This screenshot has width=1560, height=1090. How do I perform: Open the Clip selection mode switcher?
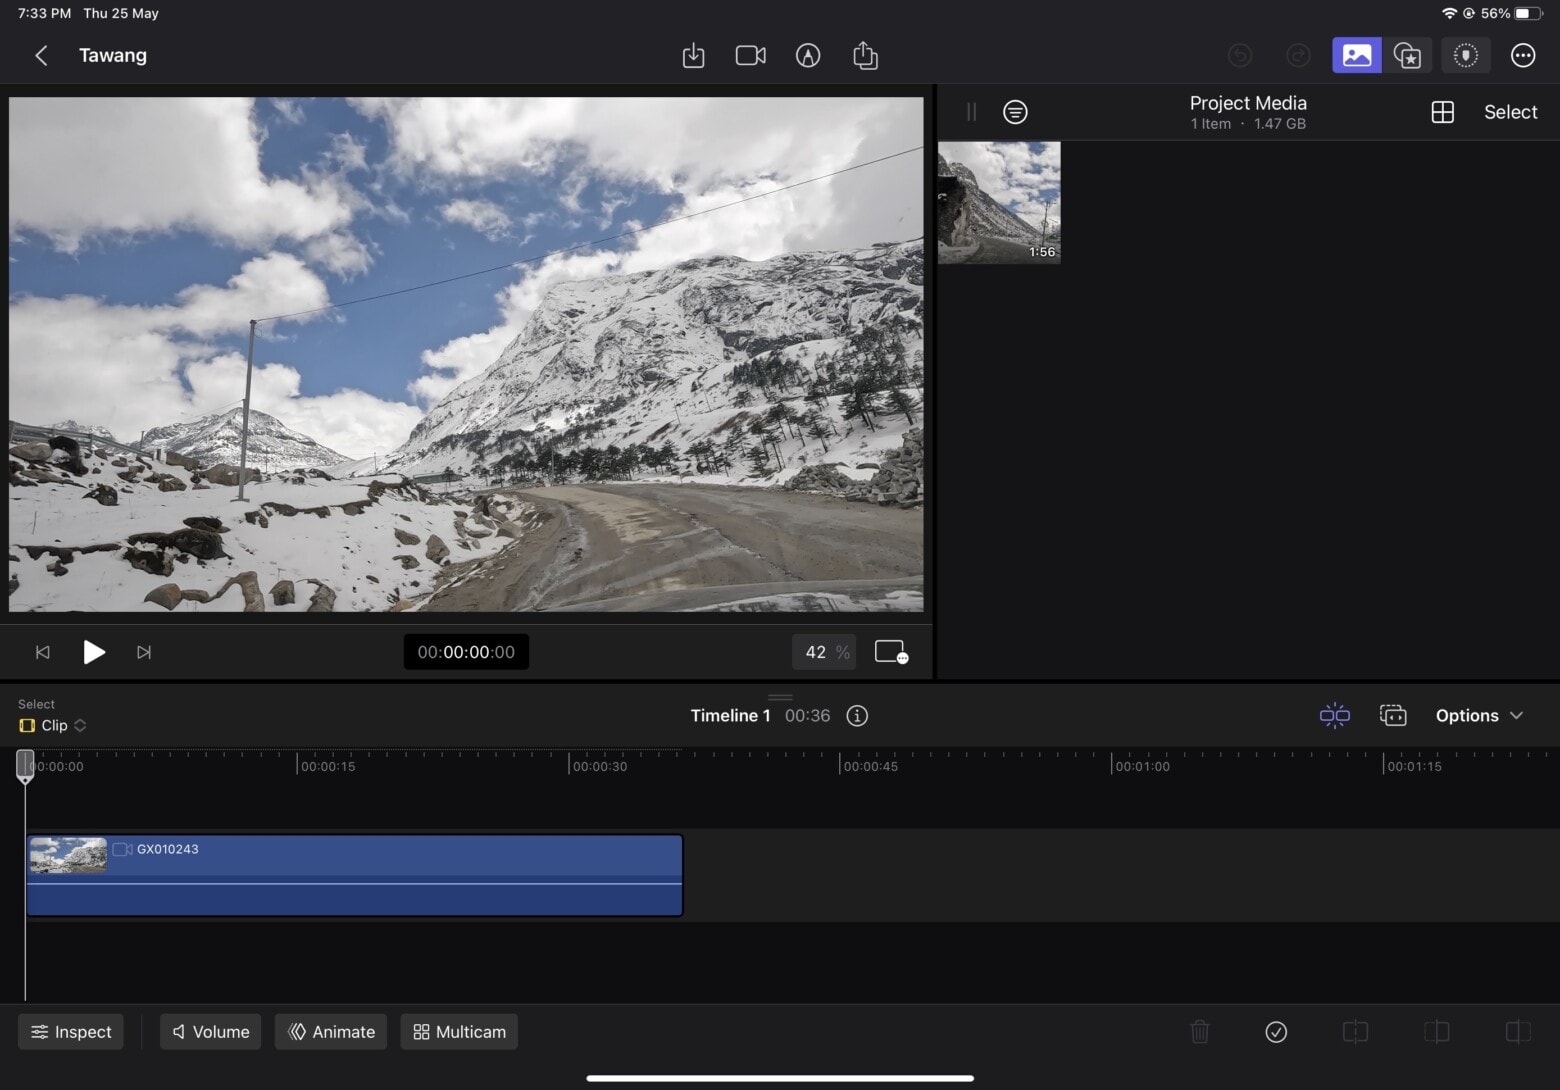pyautogui.click(x=51, y=725)
